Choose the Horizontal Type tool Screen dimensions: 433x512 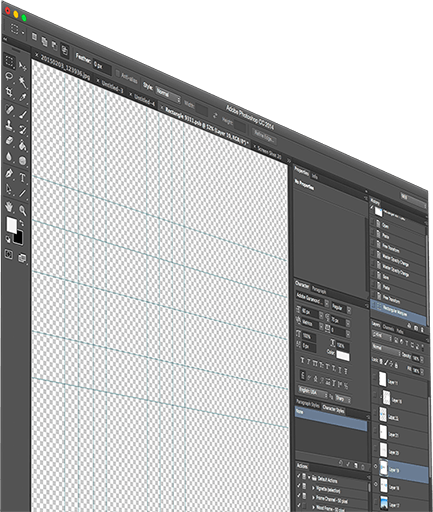click(22, 178)
